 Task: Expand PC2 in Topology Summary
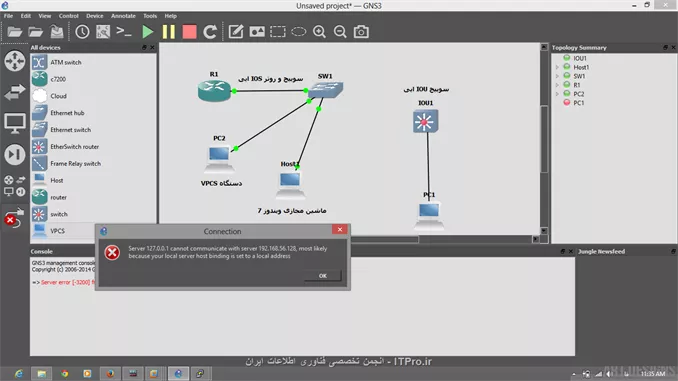pyautogui.click(x=557, y=94)
